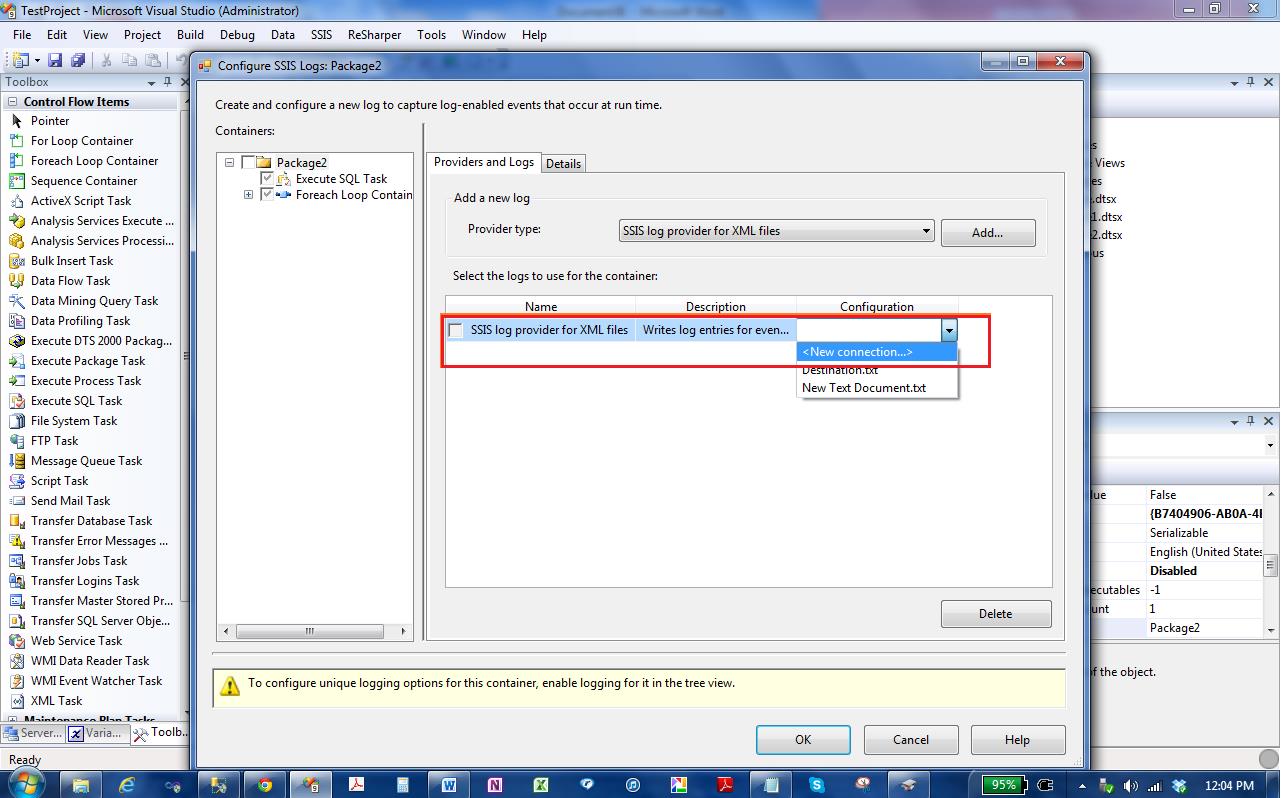This screenshot has width=1282, height=798.
Task: Click the XML Task icon in Toolbox
Action: coord(16,701)
